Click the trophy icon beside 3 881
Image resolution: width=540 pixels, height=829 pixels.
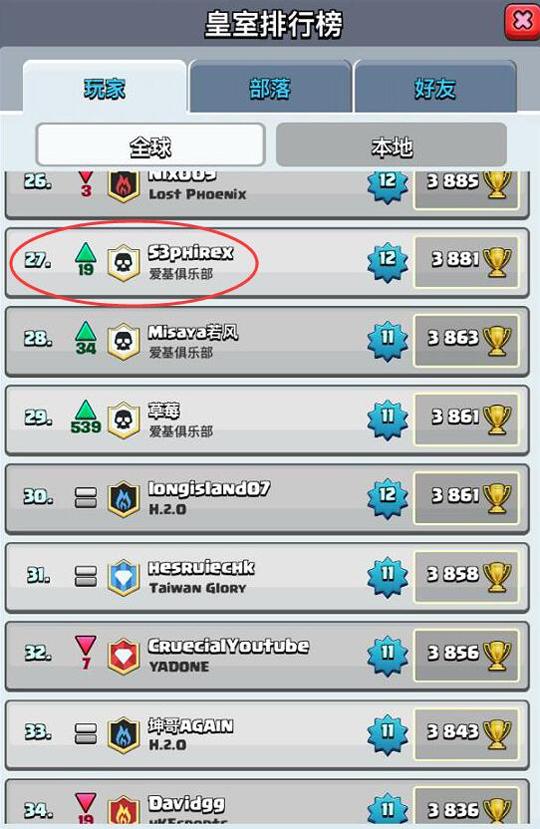coord(497,262)
